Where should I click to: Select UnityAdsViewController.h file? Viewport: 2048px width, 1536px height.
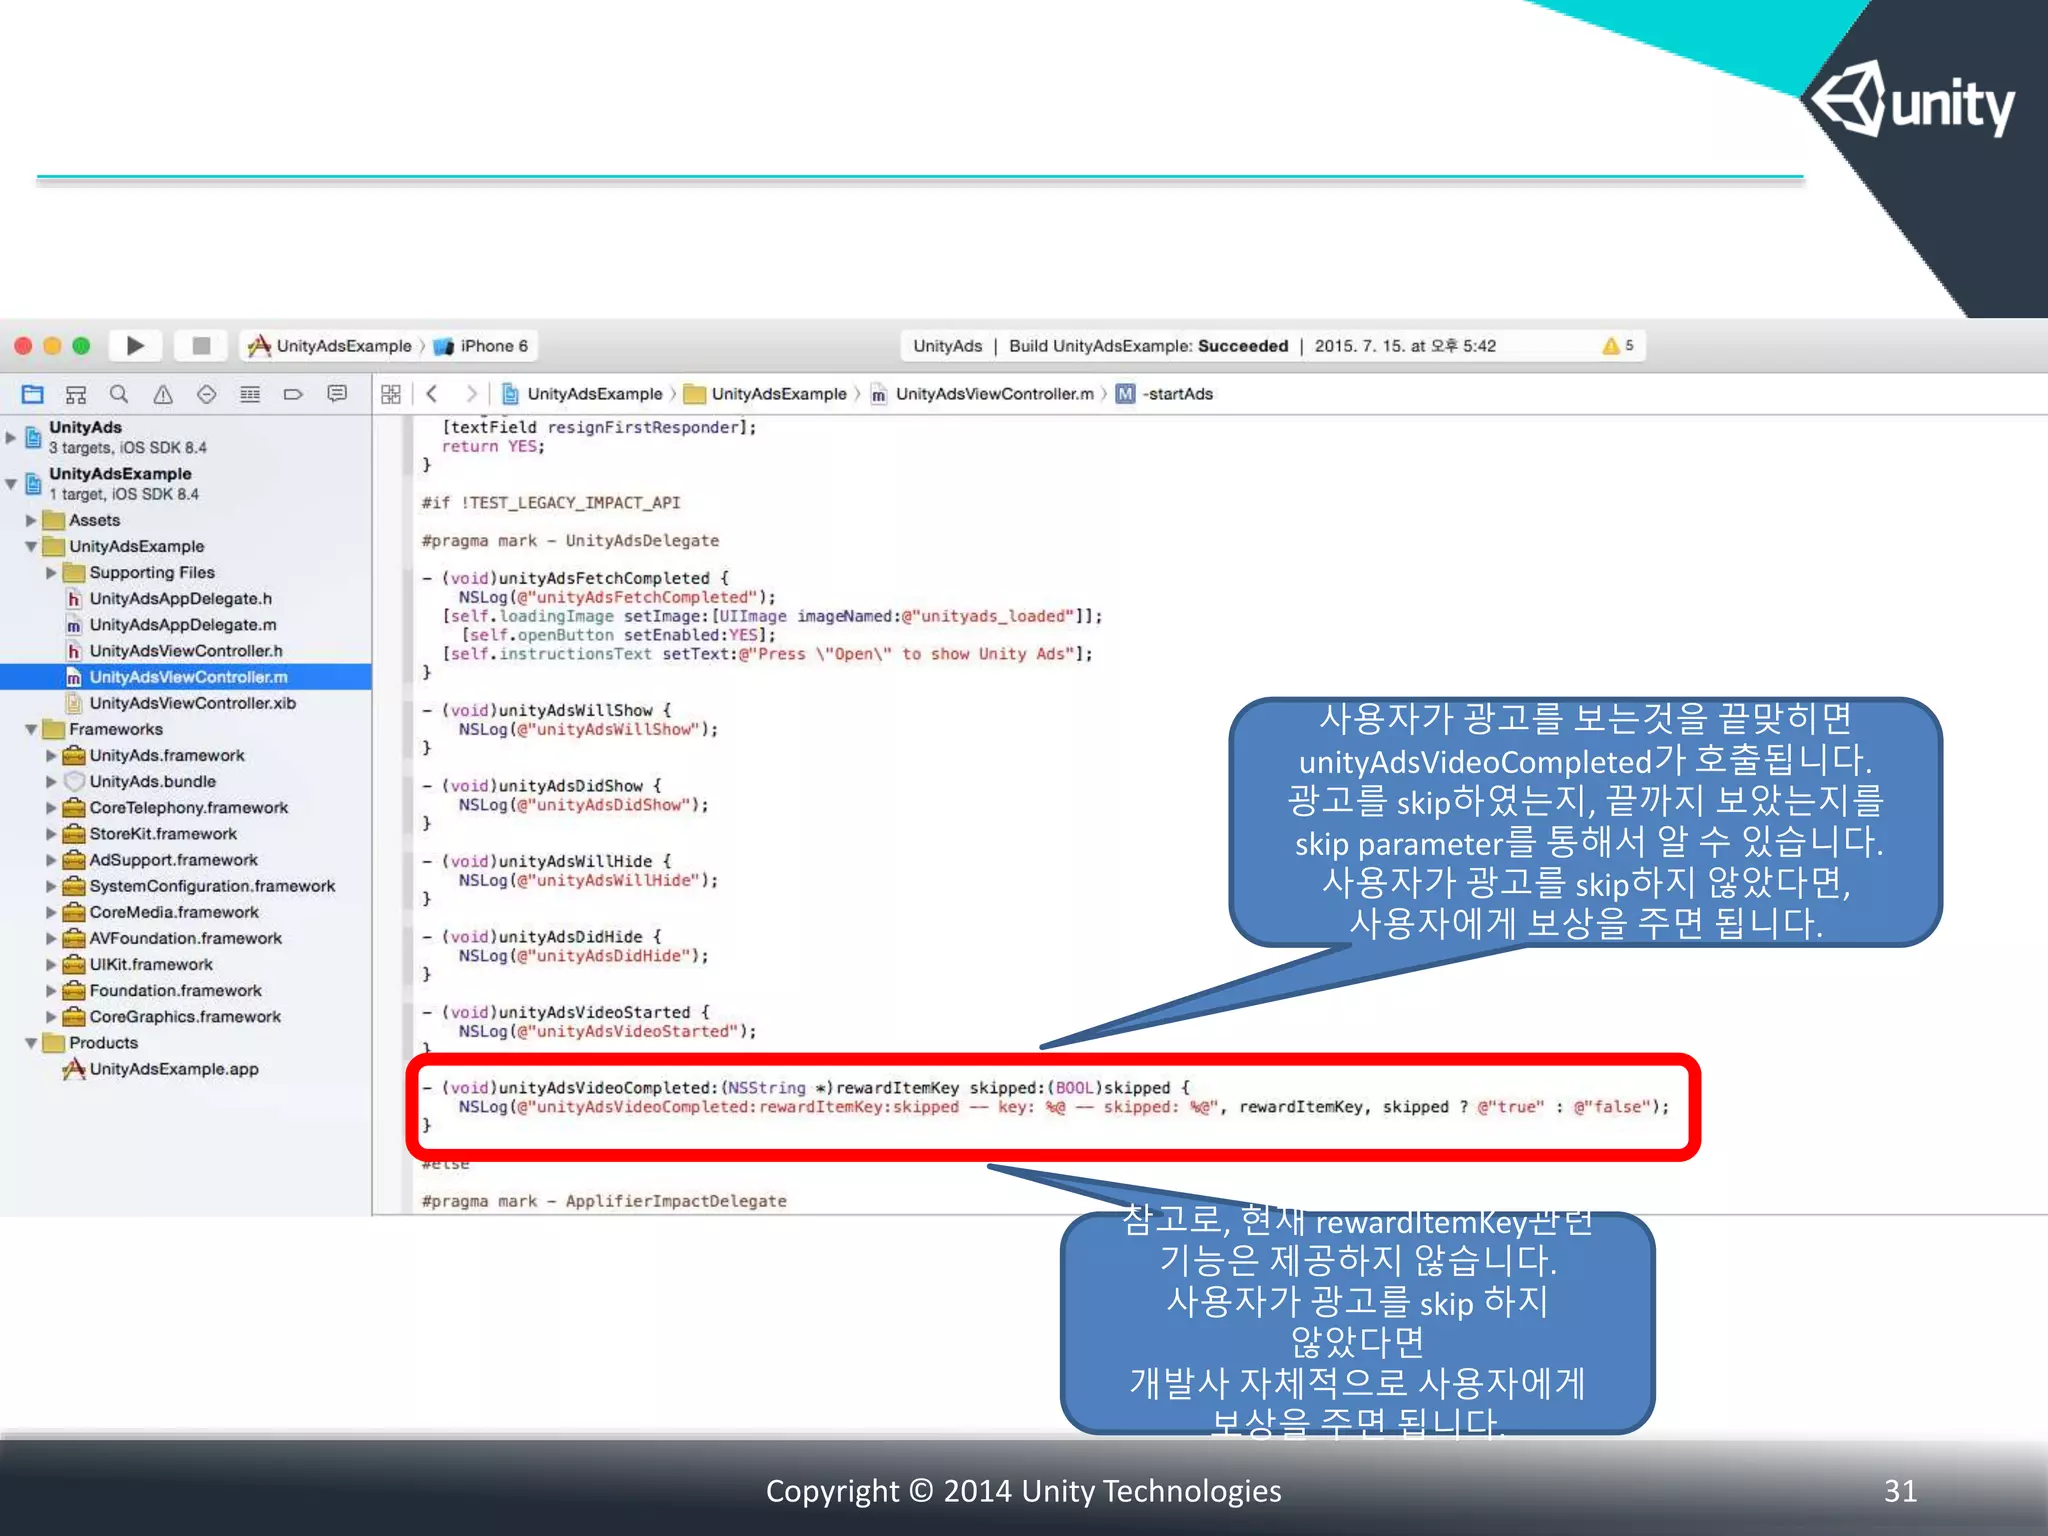(186, 651)
